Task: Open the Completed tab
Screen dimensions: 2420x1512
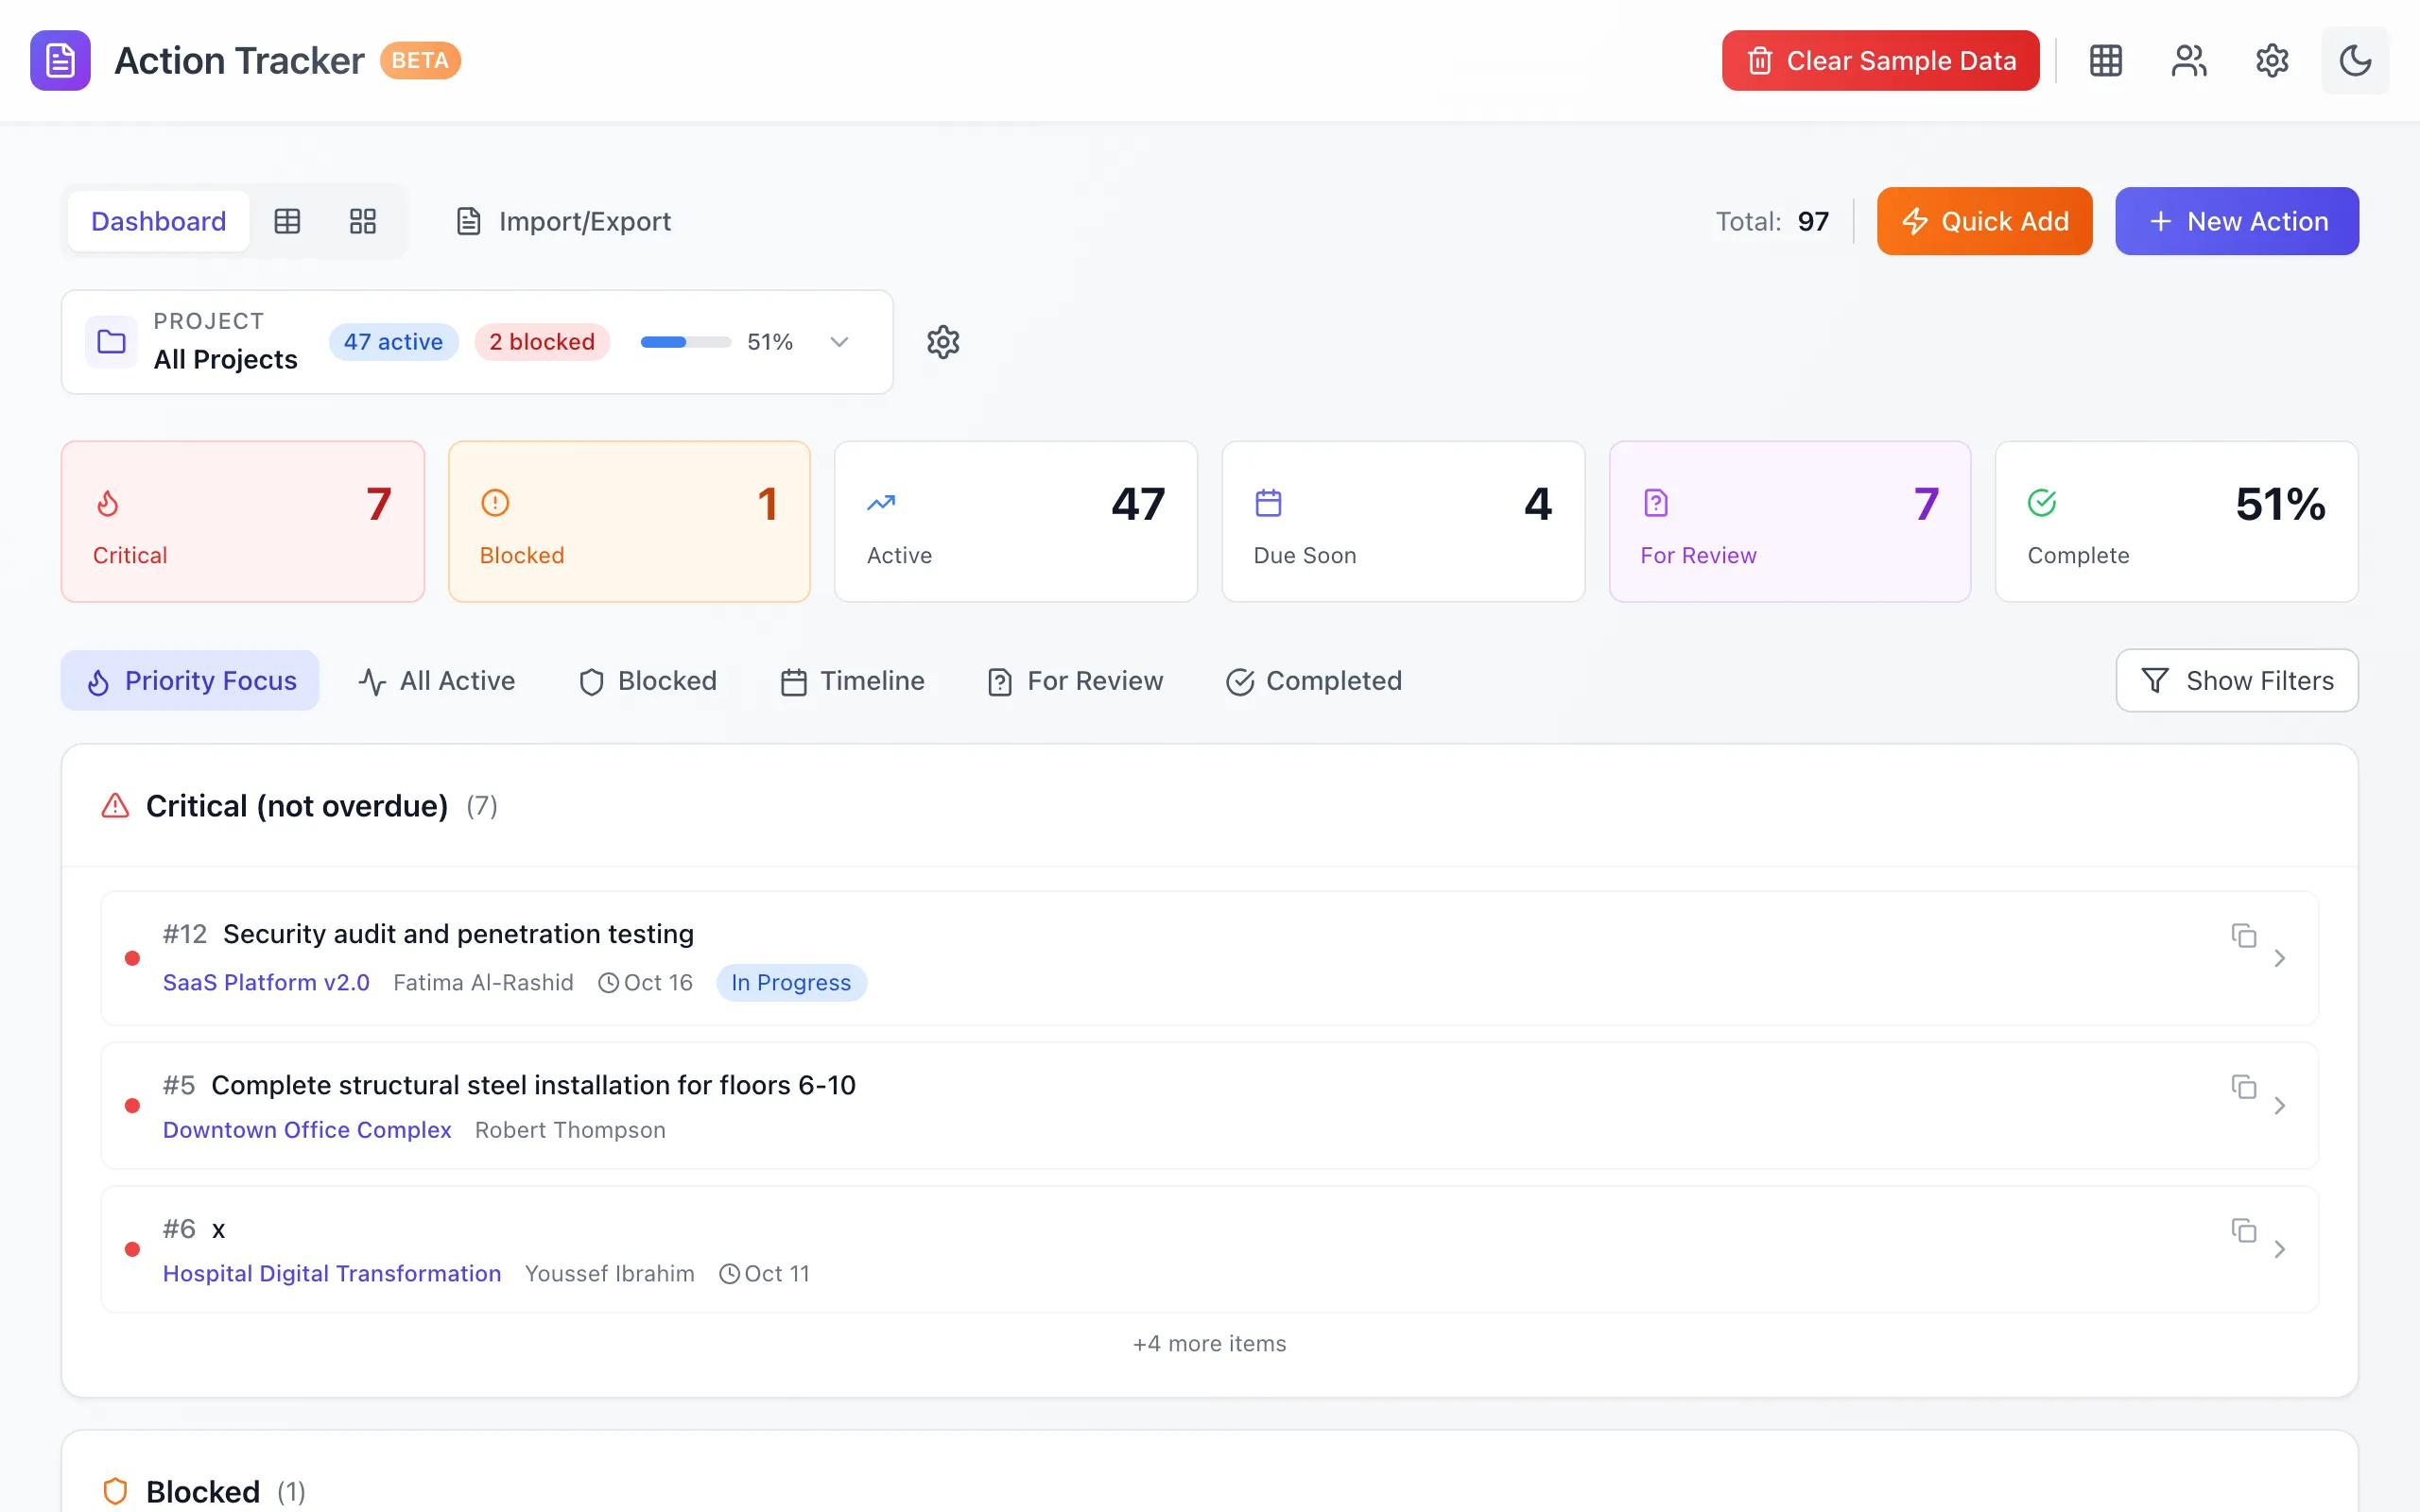Action: click(x=1313, y=681)
